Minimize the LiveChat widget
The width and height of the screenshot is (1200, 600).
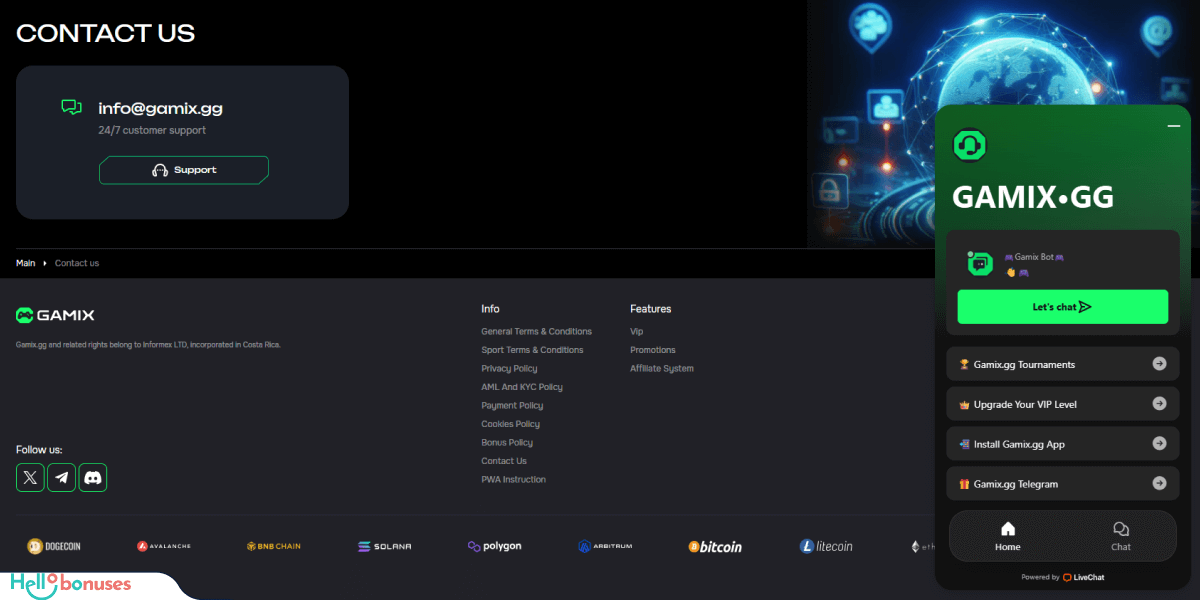point(1174,126)
